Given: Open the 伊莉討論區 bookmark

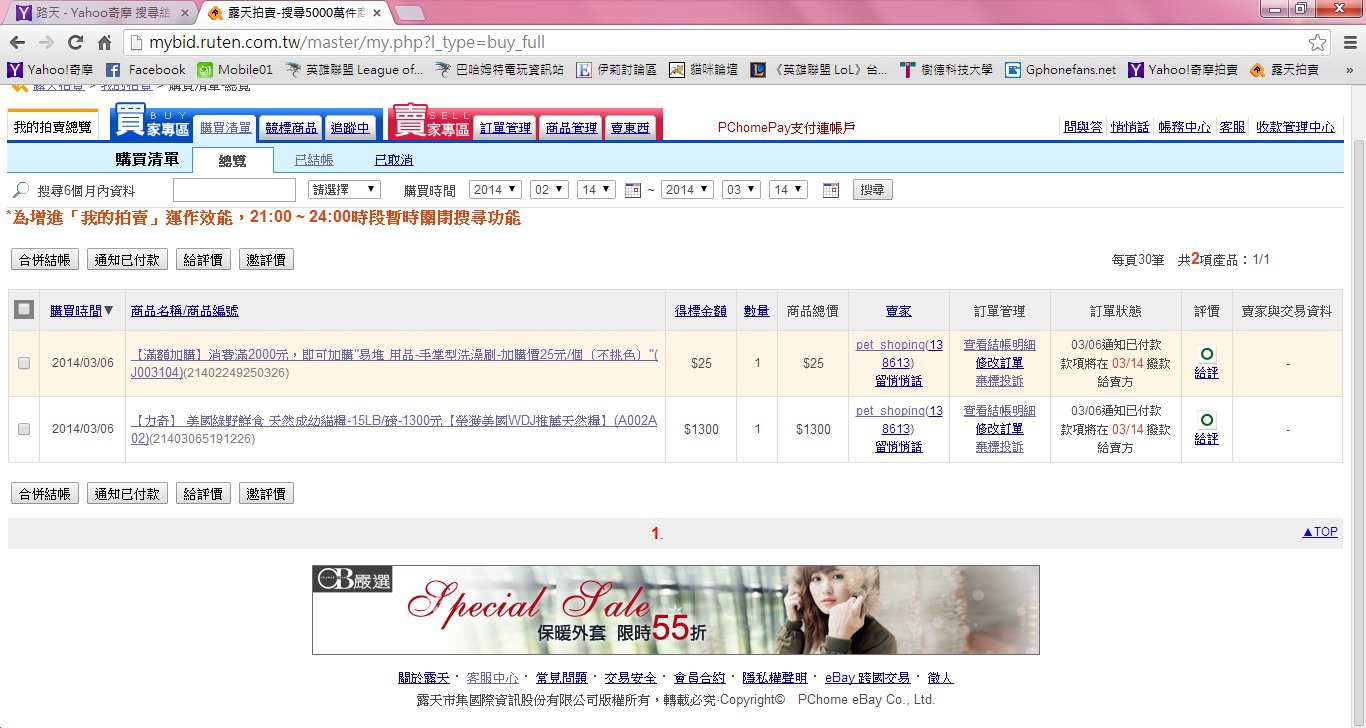Looking at the screenshot, I should click(616, 70).
